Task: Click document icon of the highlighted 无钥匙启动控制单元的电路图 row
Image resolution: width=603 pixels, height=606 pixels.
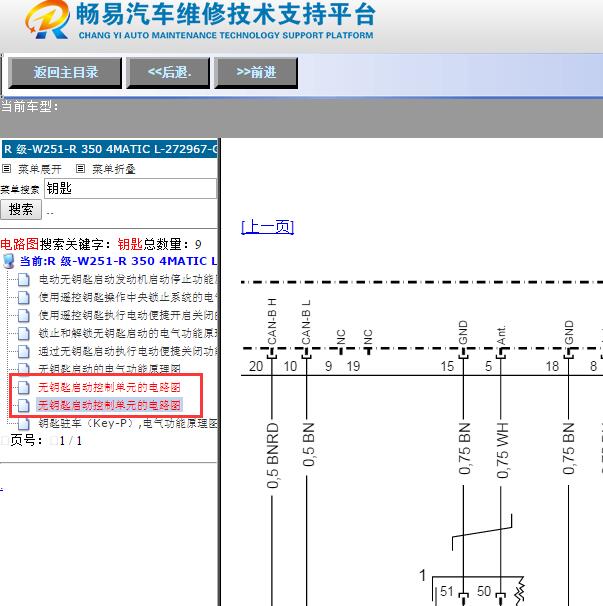Action: tap(24, 405)
